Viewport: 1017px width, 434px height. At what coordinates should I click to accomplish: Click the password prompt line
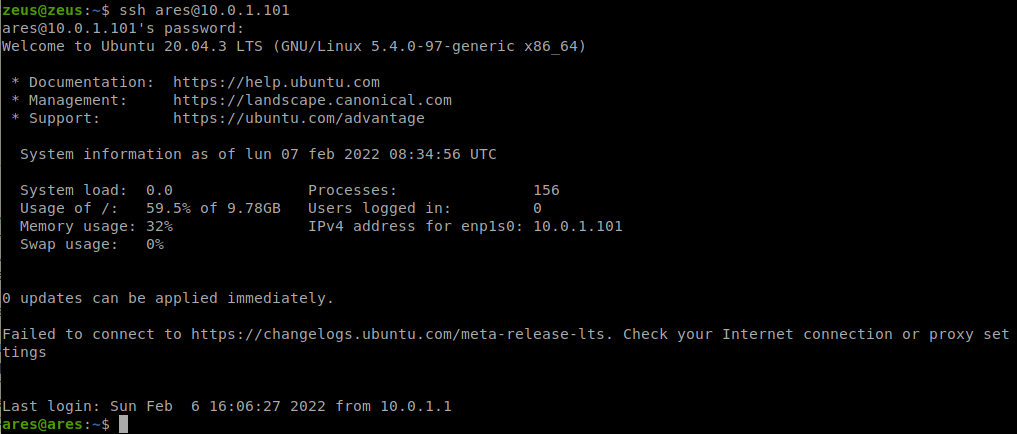click(123, 29)
